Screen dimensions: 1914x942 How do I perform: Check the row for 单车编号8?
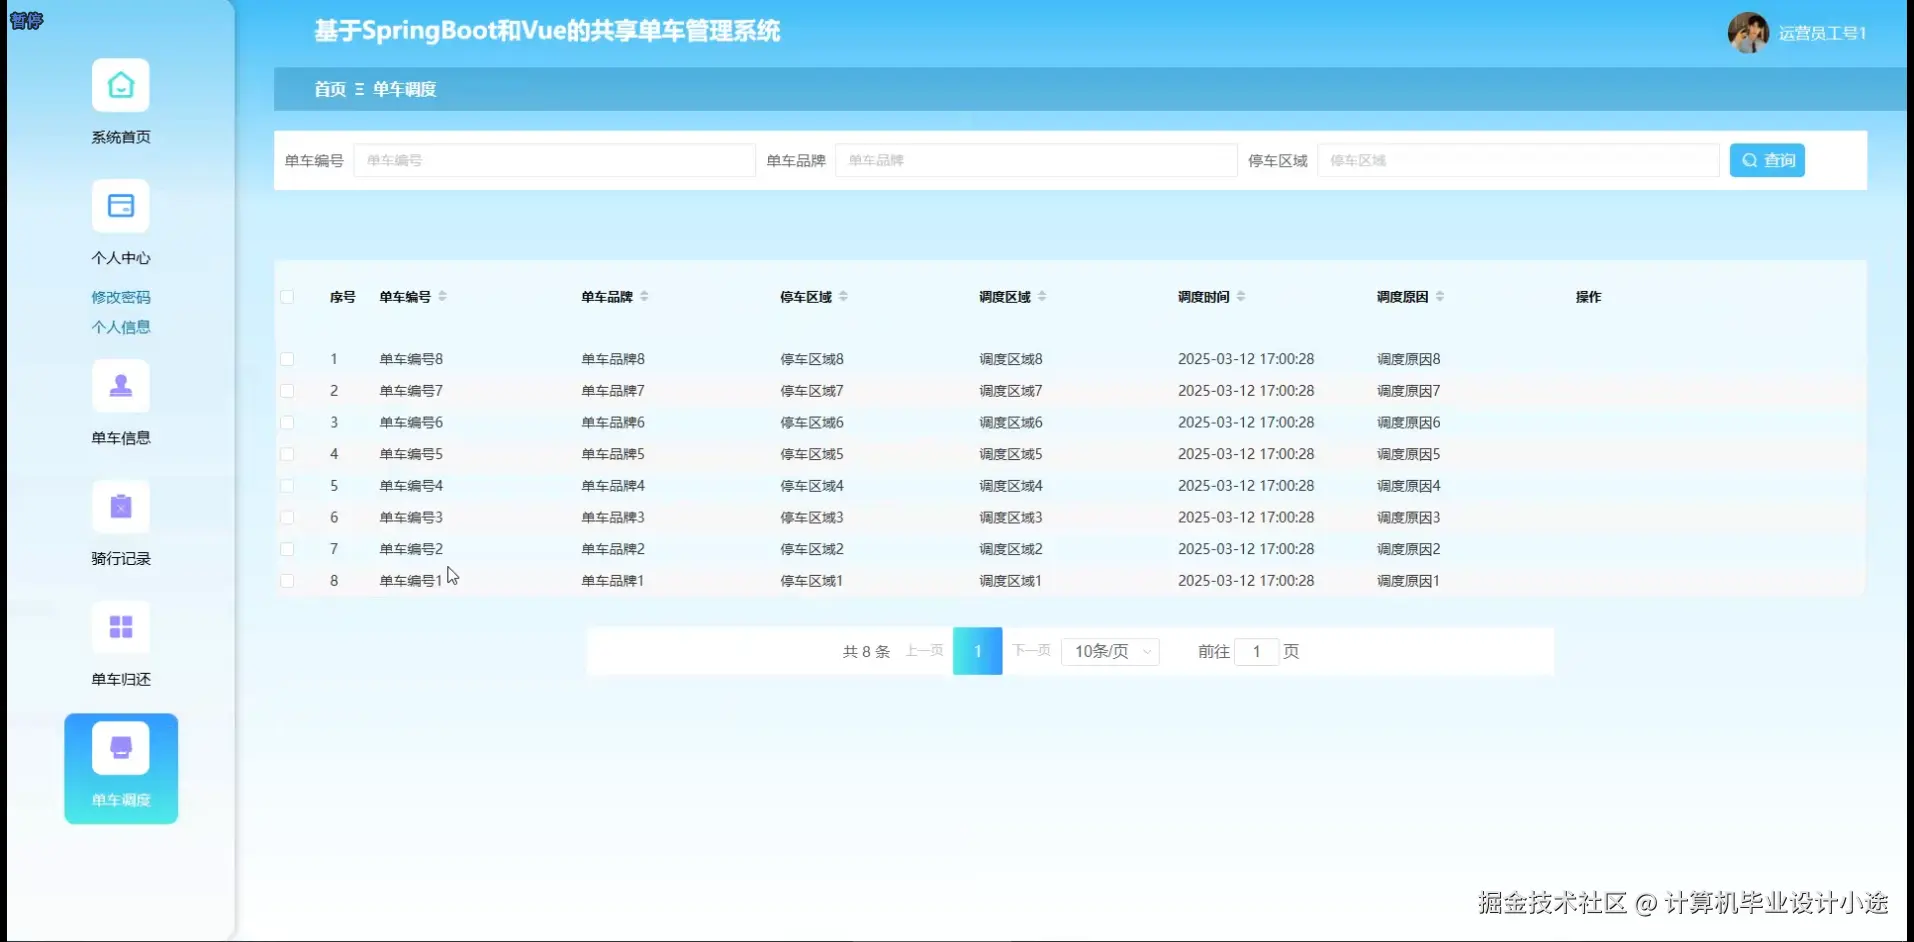pos(287,359)
